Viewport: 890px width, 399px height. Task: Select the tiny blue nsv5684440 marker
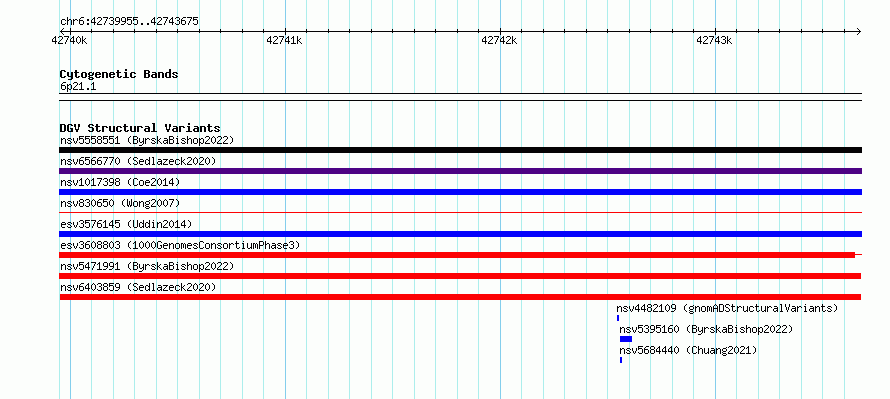point(621,360)
